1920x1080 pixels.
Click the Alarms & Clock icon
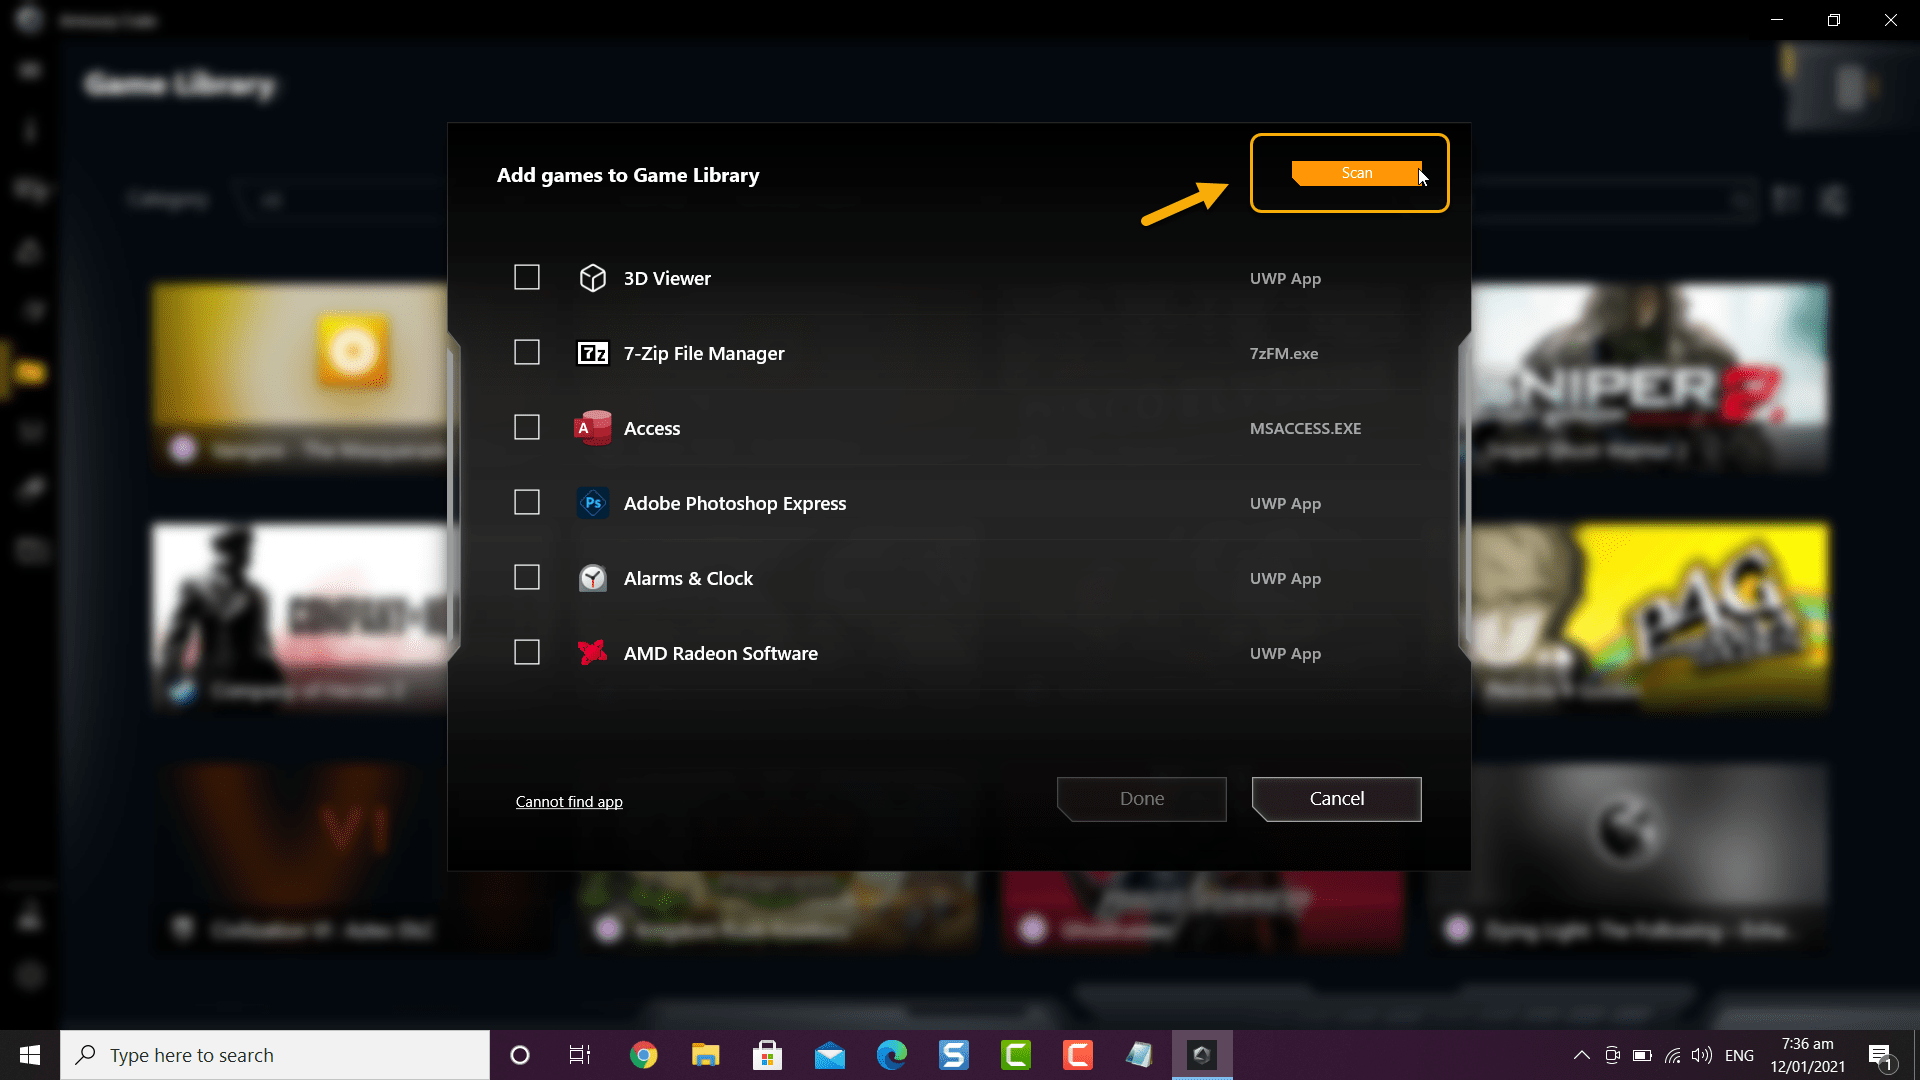592,578
